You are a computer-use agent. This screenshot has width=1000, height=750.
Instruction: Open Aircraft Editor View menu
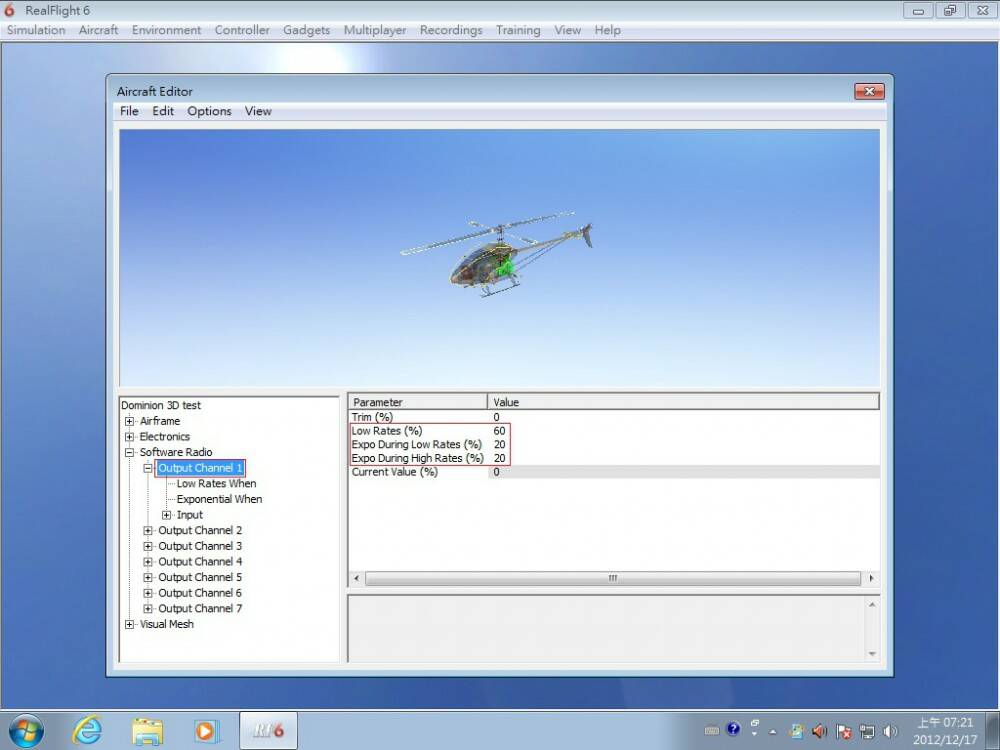258,111
